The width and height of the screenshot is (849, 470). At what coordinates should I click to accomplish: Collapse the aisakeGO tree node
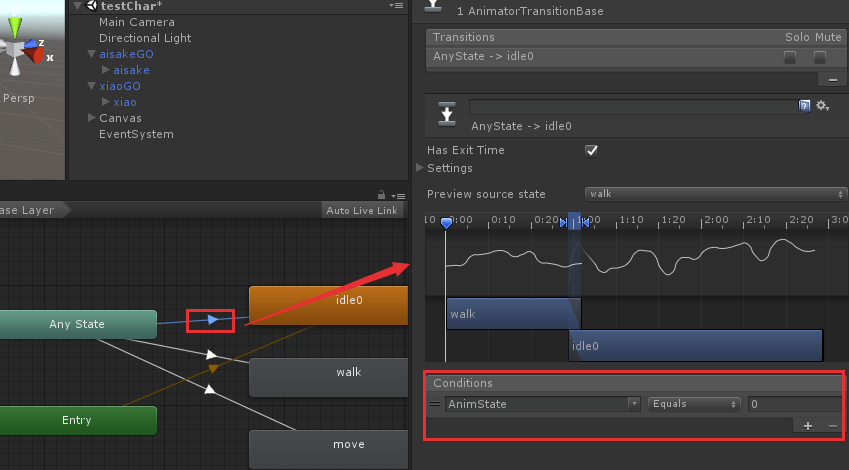(x=92, y=54)
